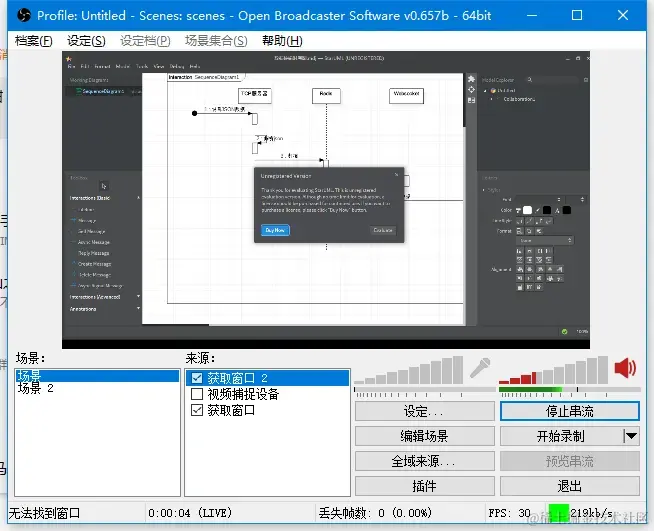Pick the Lifeline tool in StarUML toolbox

86,209
